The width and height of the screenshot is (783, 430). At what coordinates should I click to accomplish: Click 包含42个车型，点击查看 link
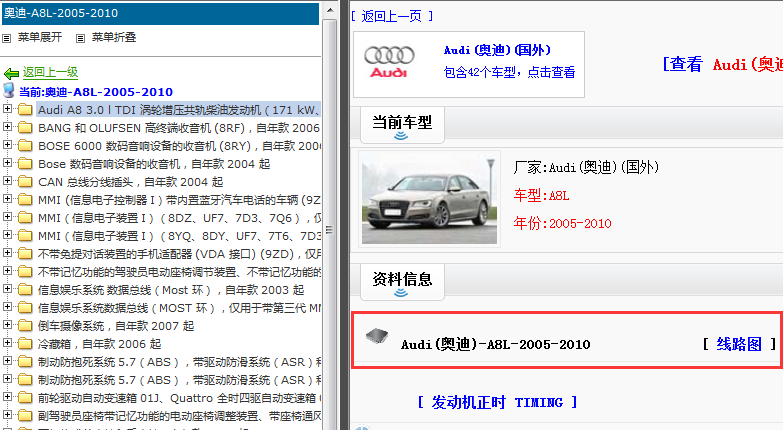point(509,72)
